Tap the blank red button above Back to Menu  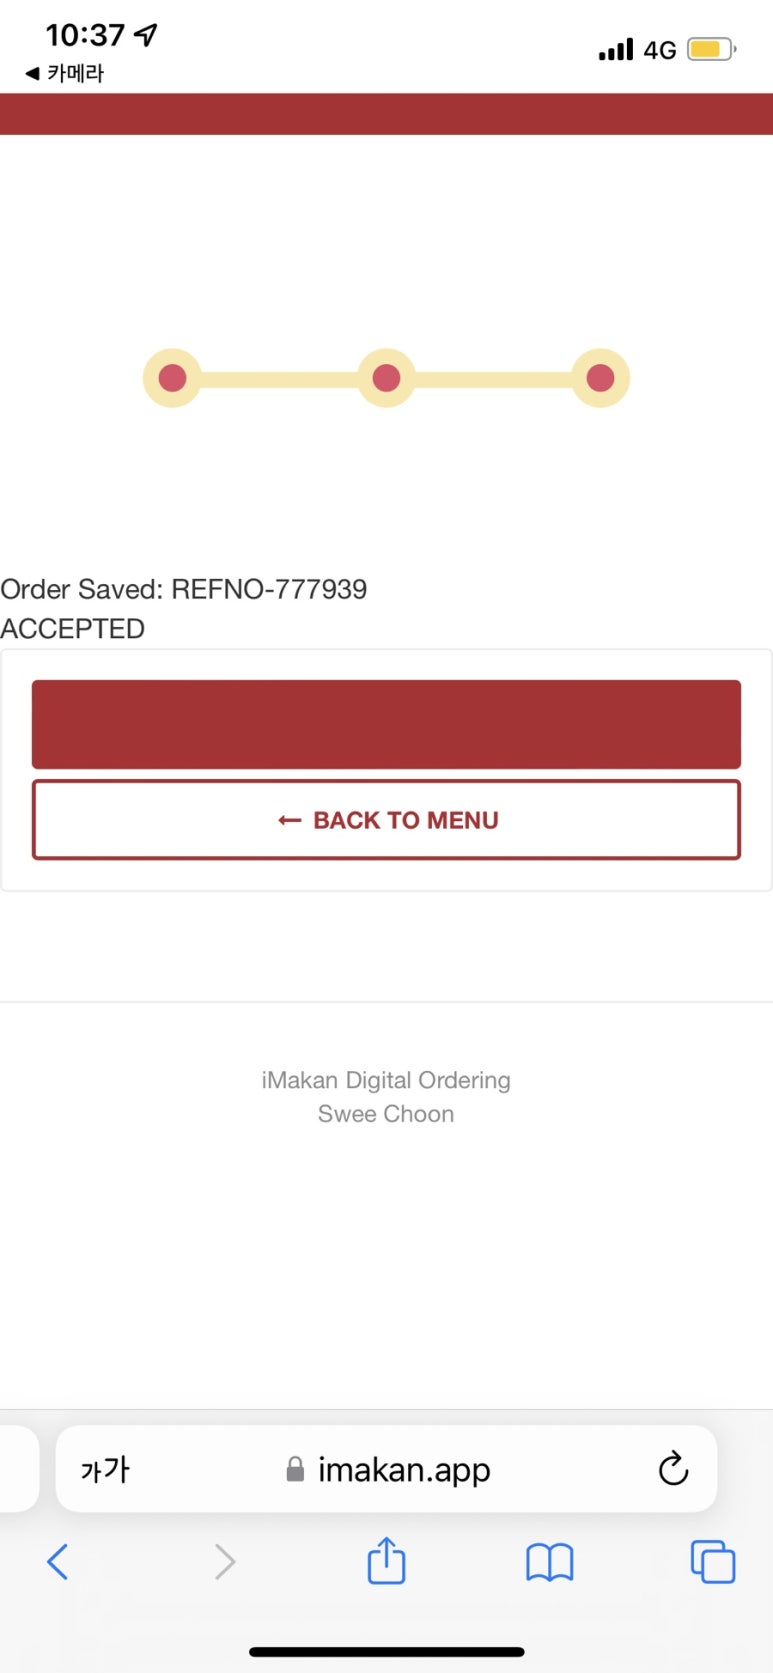click(386, 724)
